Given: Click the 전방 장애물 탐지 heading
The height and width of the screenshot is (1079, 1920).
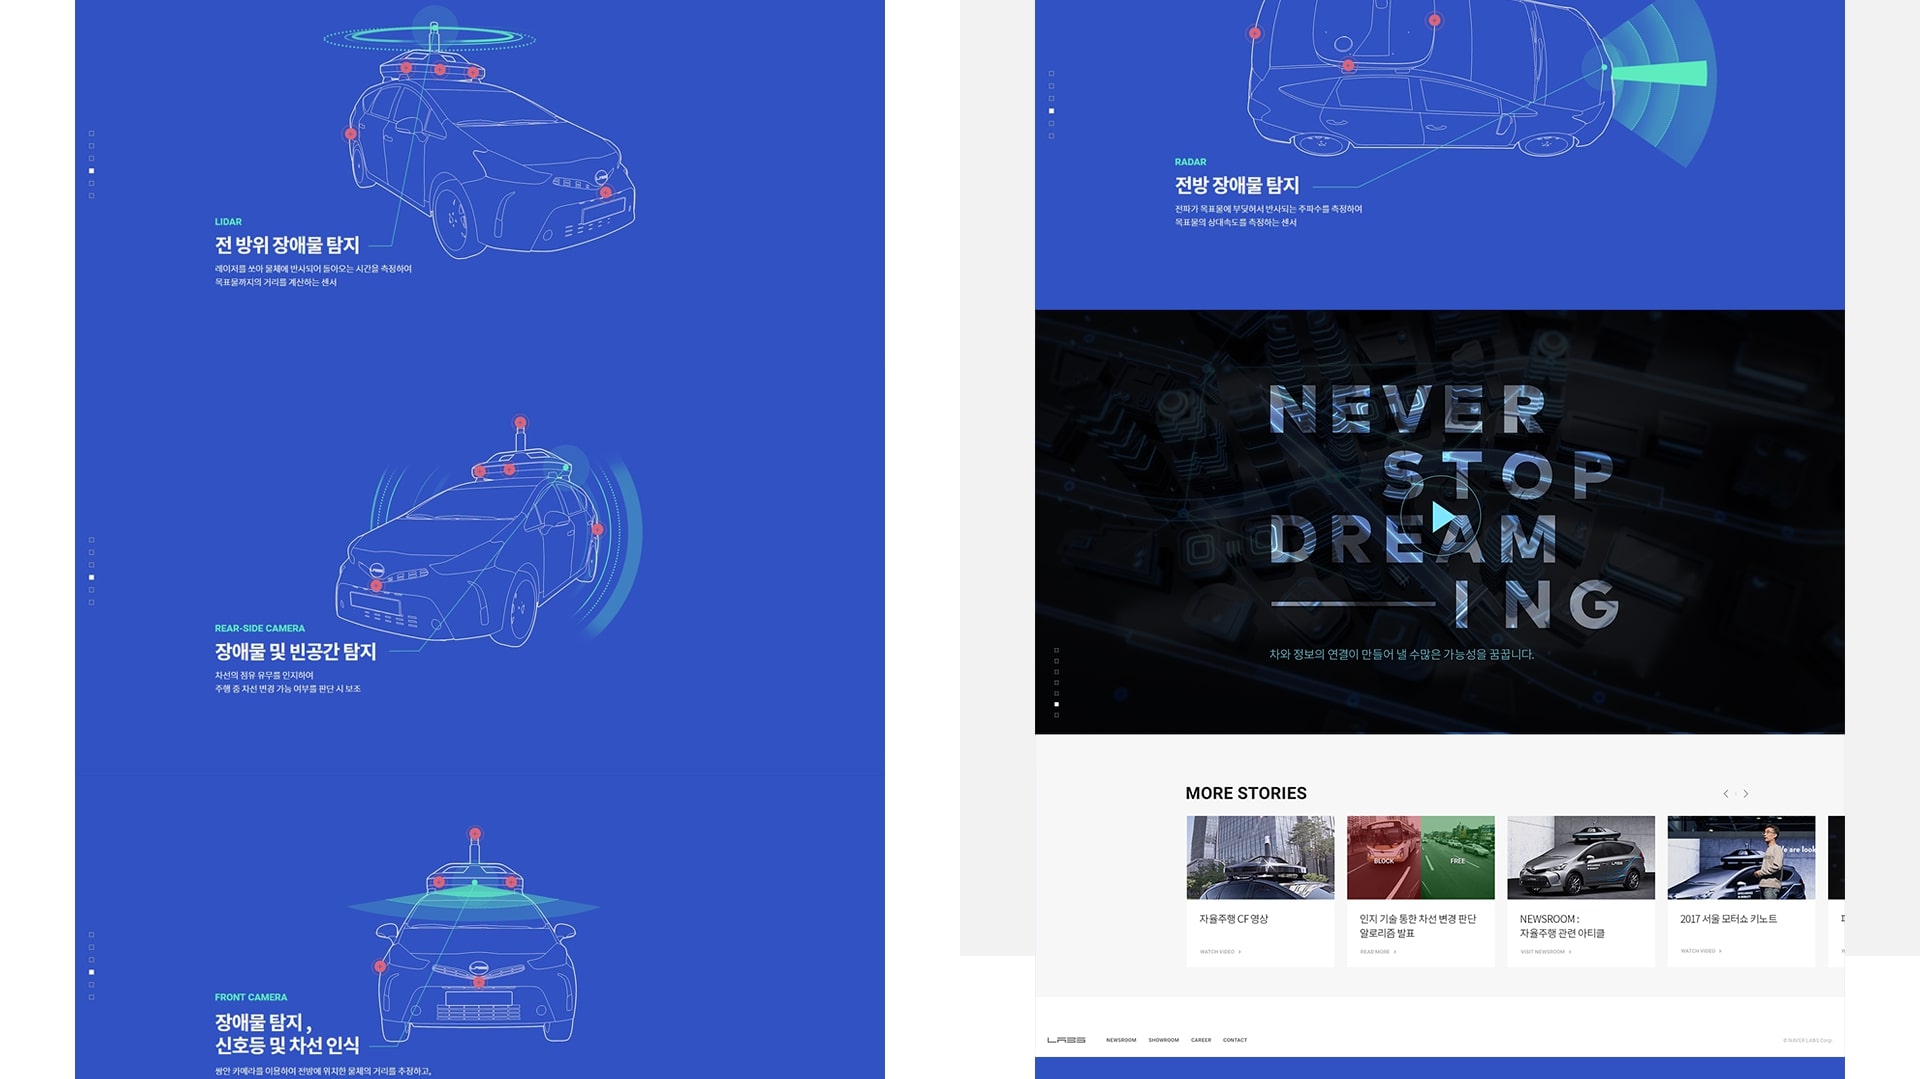Looking at the screenshot, I should point(1237,185).
